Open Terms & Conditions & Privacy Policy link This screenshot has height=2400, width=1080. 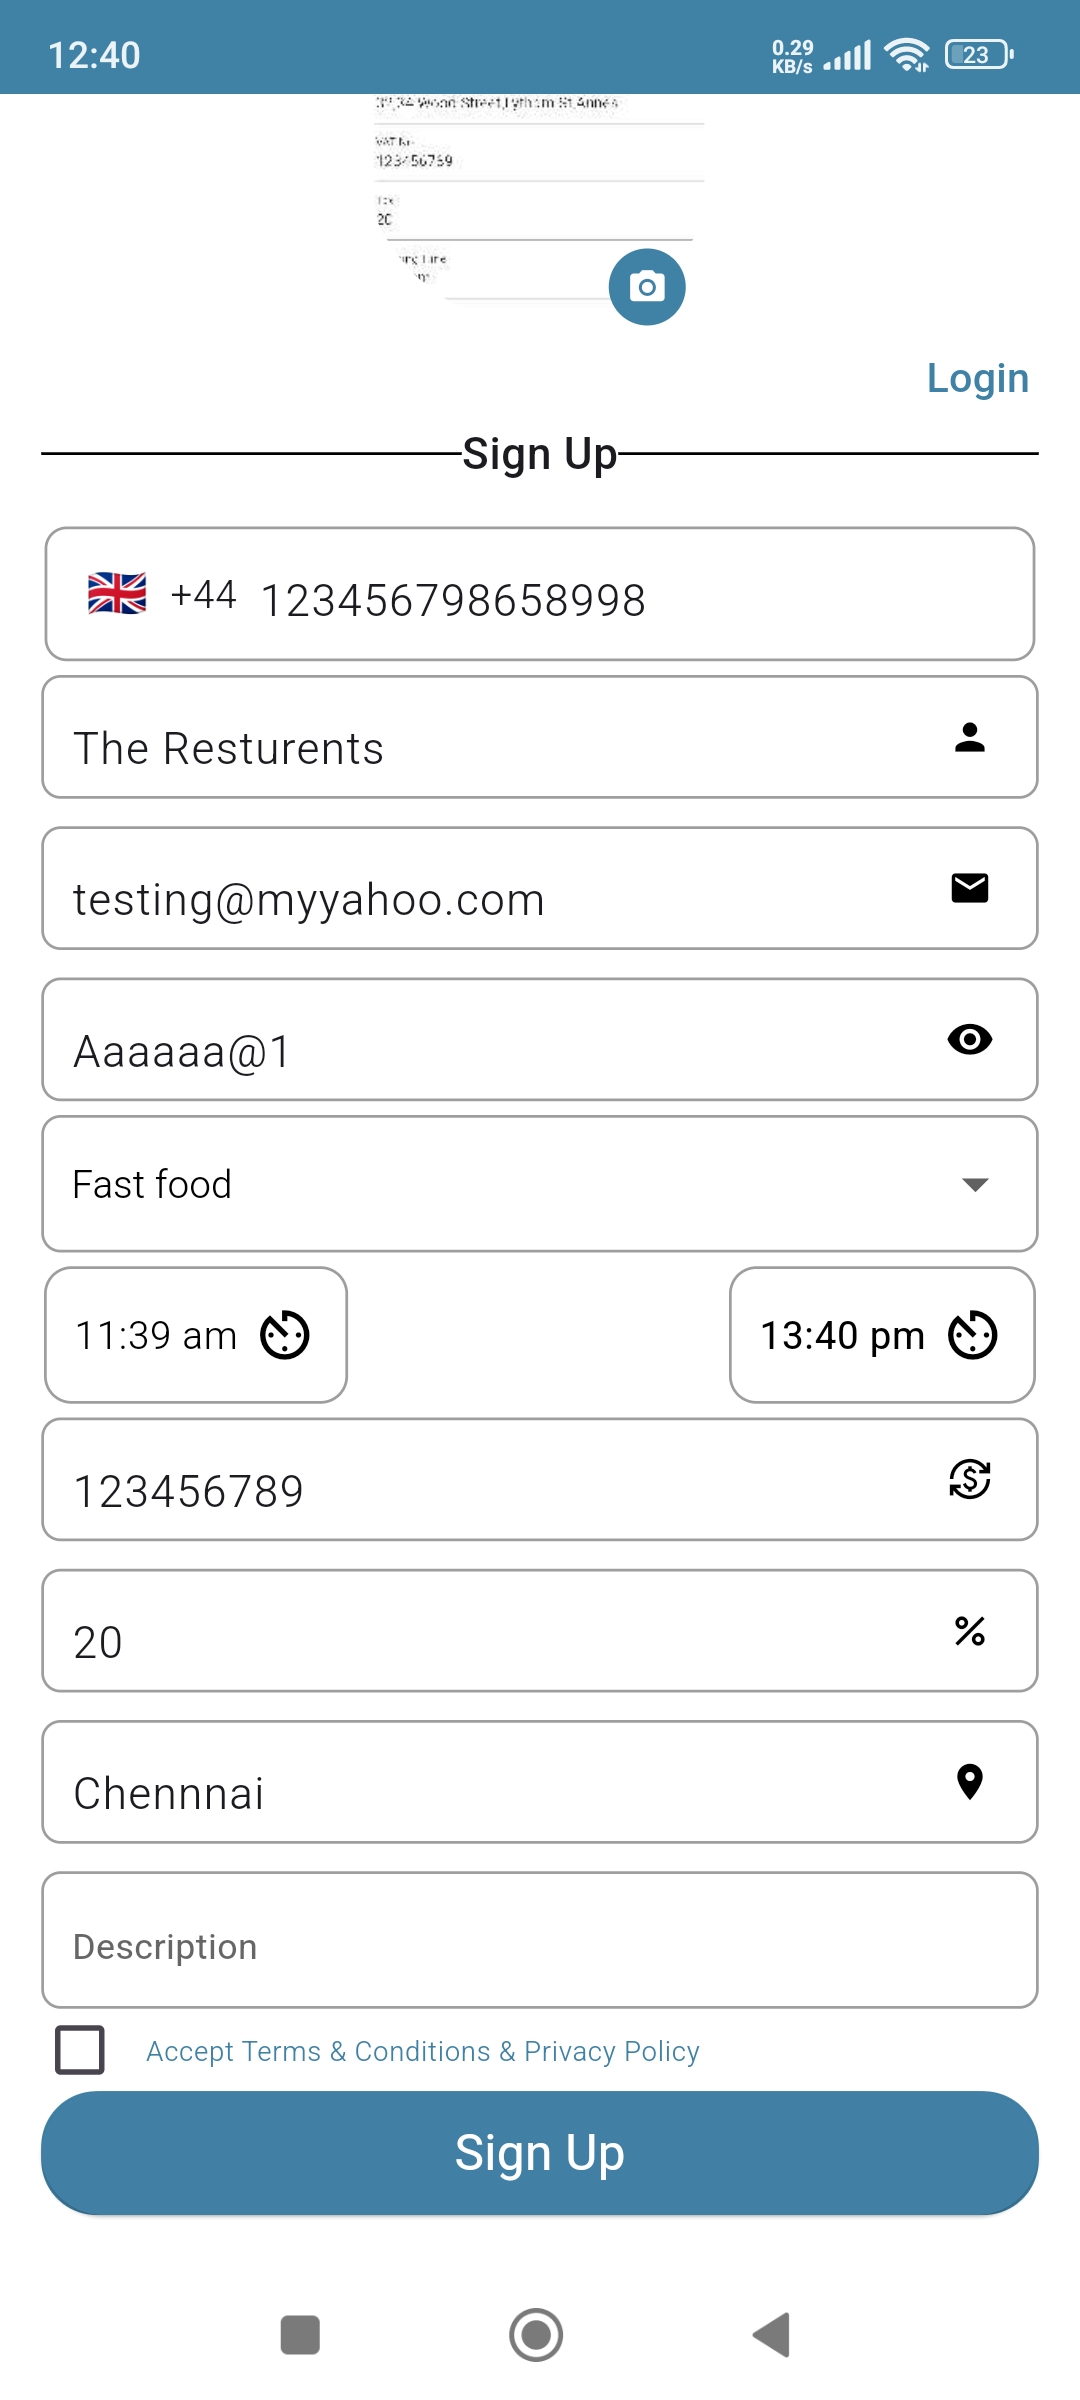(x=422, y=2051)
